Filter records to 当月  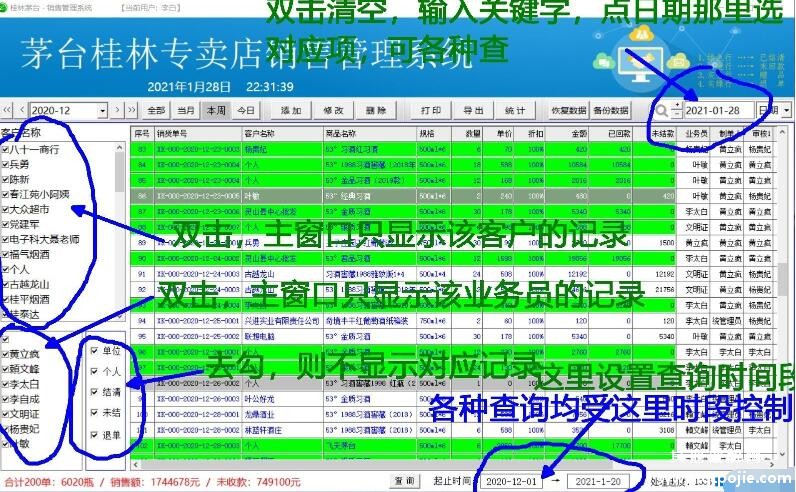[186, 110]
